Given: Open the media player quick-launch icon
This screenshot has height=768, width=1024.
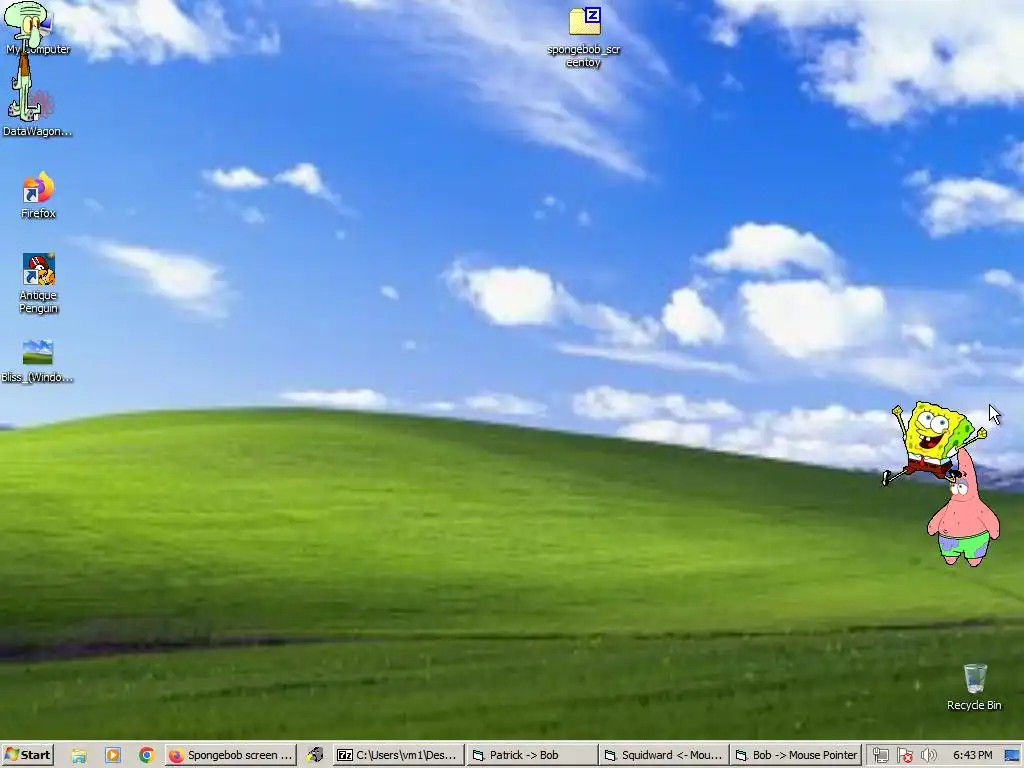Looking at the screenshot, I should coord(113,756).
